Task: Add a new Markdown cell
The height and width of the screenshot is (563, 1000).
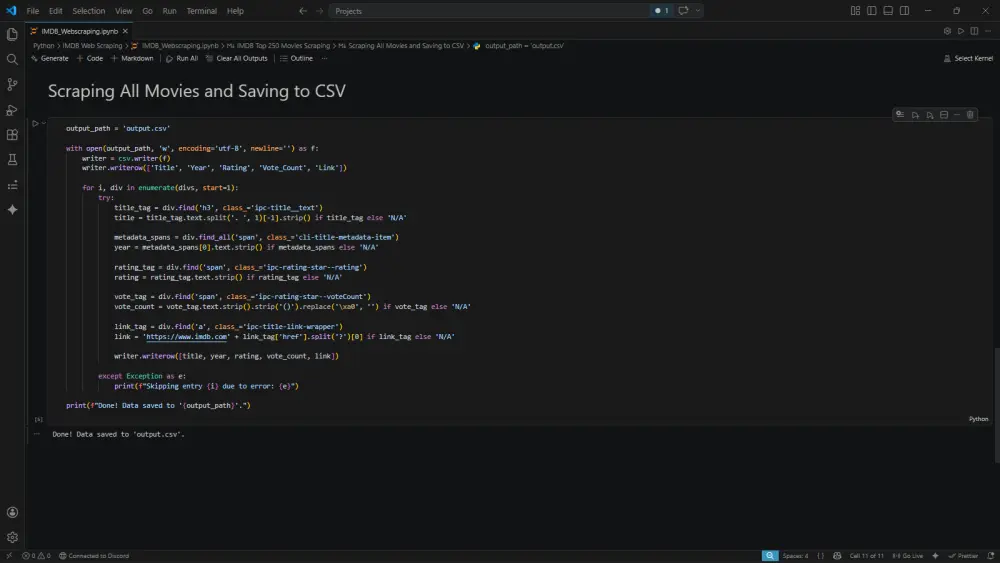Action: tap(132, 59)
